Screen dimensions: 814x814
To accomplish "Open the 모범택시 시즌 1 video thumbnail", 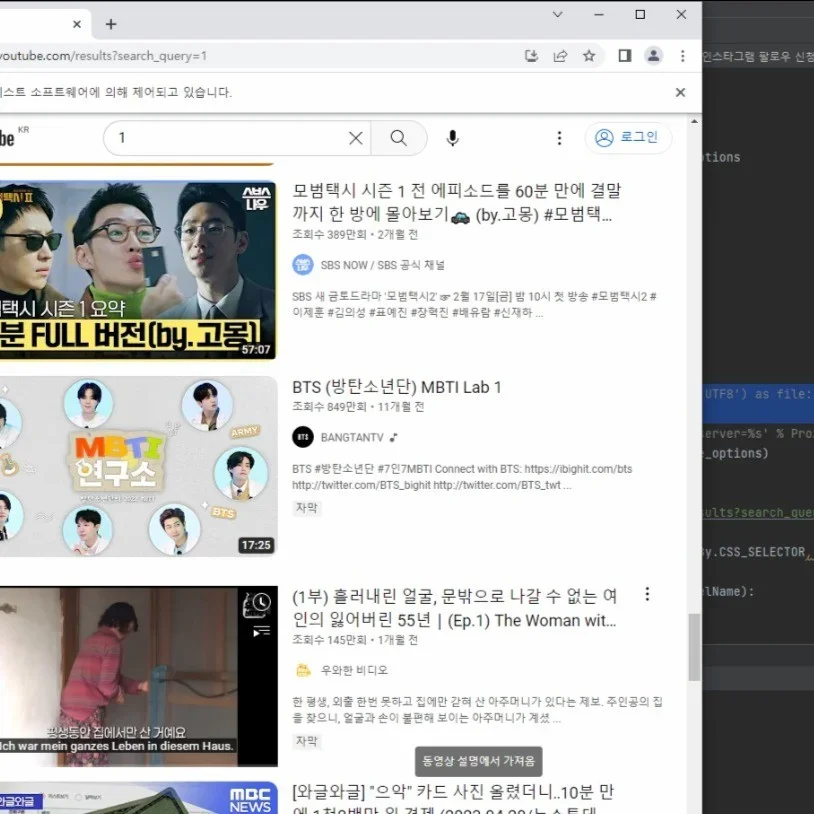I will coord(138,270).
